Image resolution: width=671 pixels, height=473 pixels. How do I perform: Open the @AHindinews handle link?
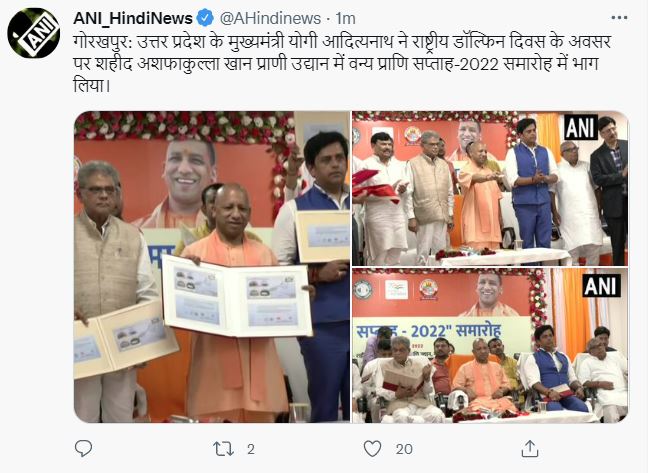coord(270,18)
